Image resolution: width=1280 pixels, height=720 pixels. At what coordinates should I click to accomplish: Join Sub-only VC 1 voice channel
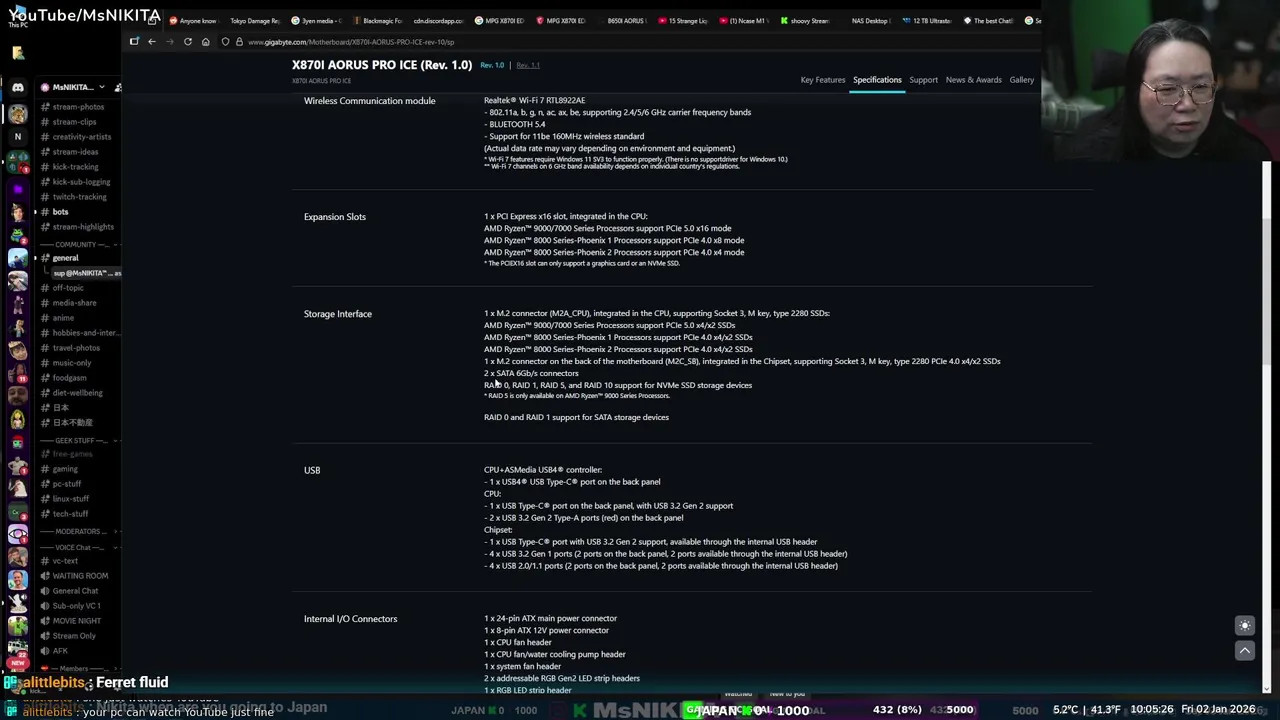tap(76, 605)
